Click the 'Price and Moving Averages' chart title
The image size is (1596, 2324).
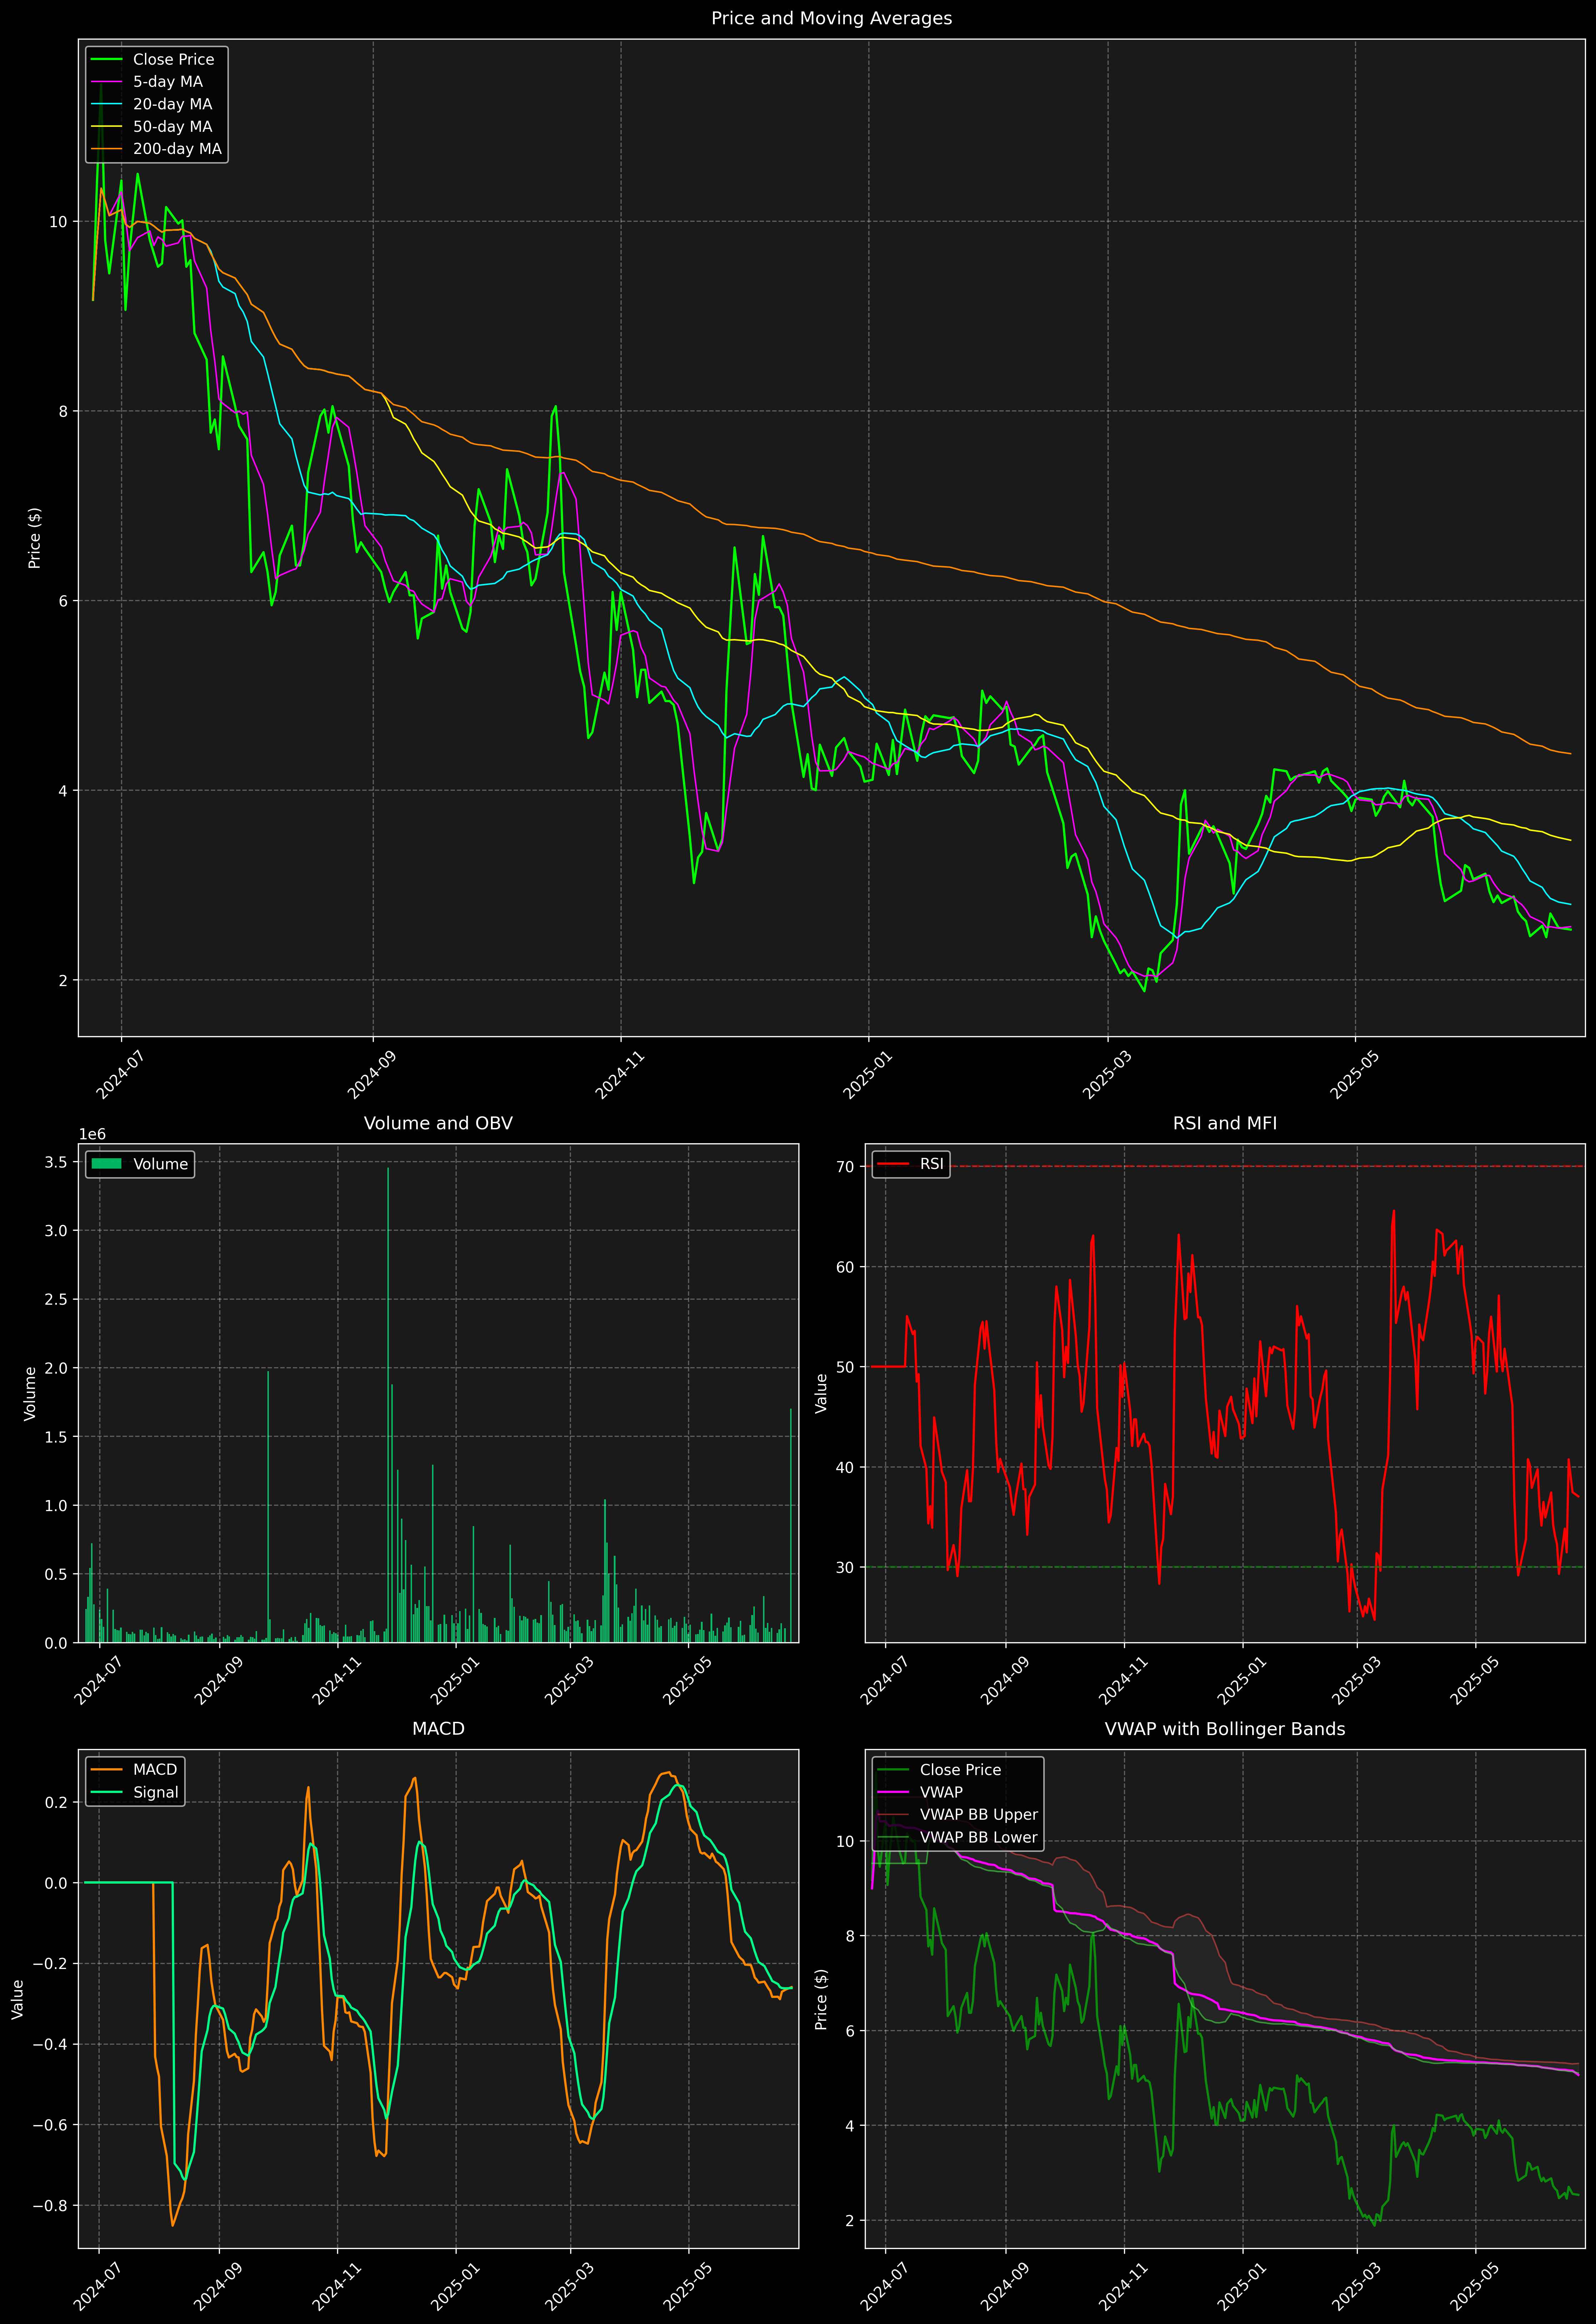click(831, 18)
